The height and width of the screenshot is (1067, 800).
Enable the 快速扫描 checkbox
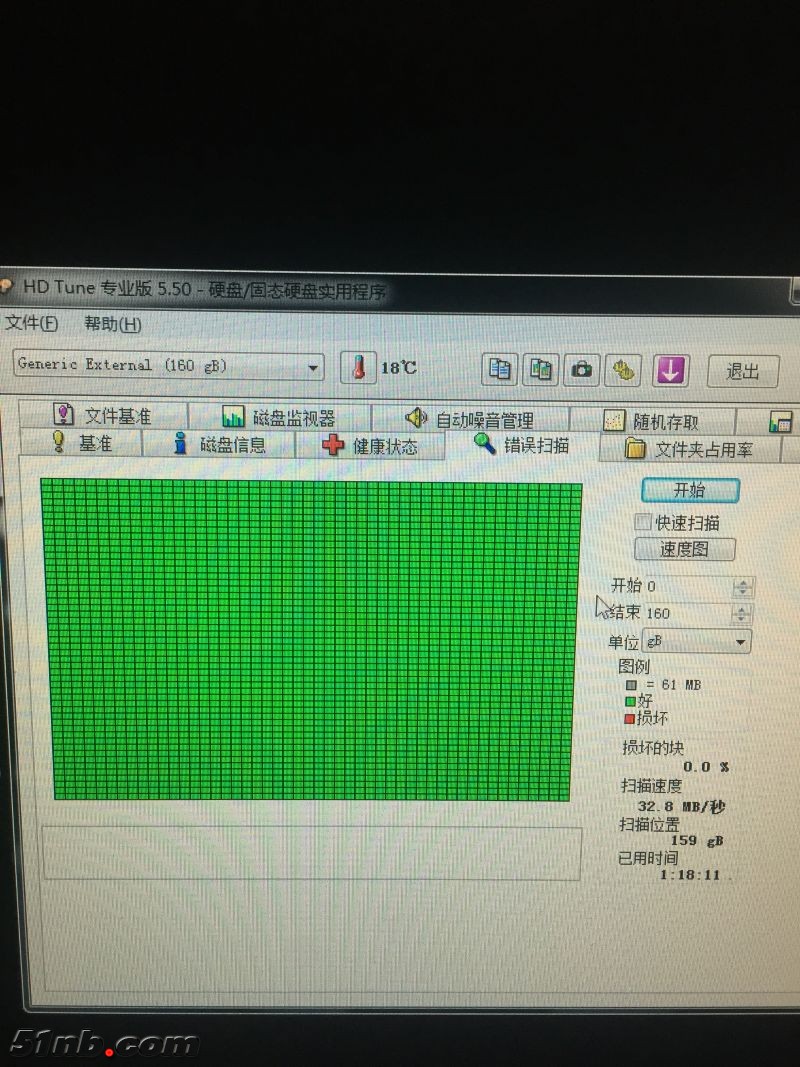(x=643, y=522)
